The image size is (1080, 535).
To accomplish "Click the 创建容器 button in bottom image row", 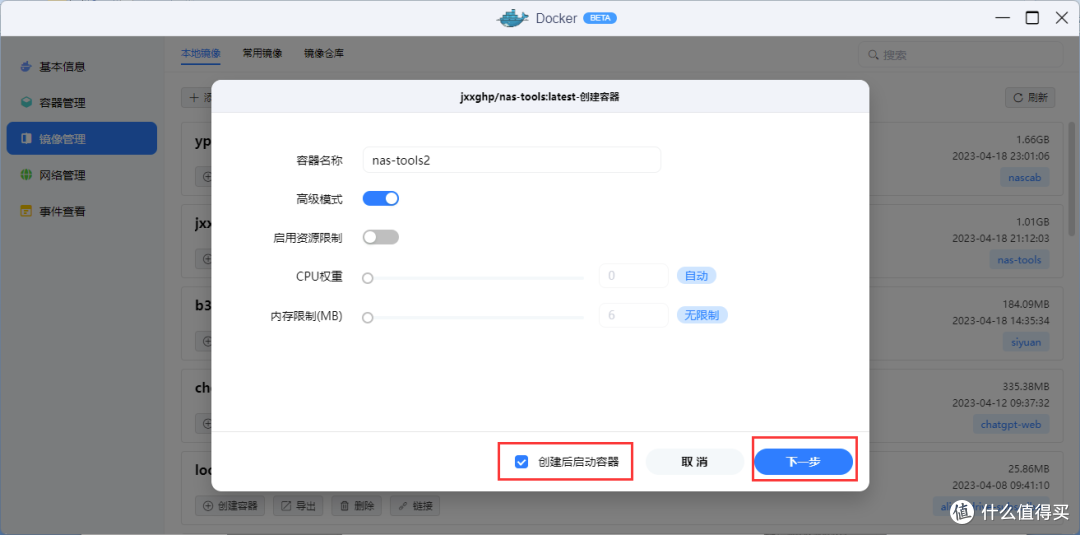I will coord(230,506).
